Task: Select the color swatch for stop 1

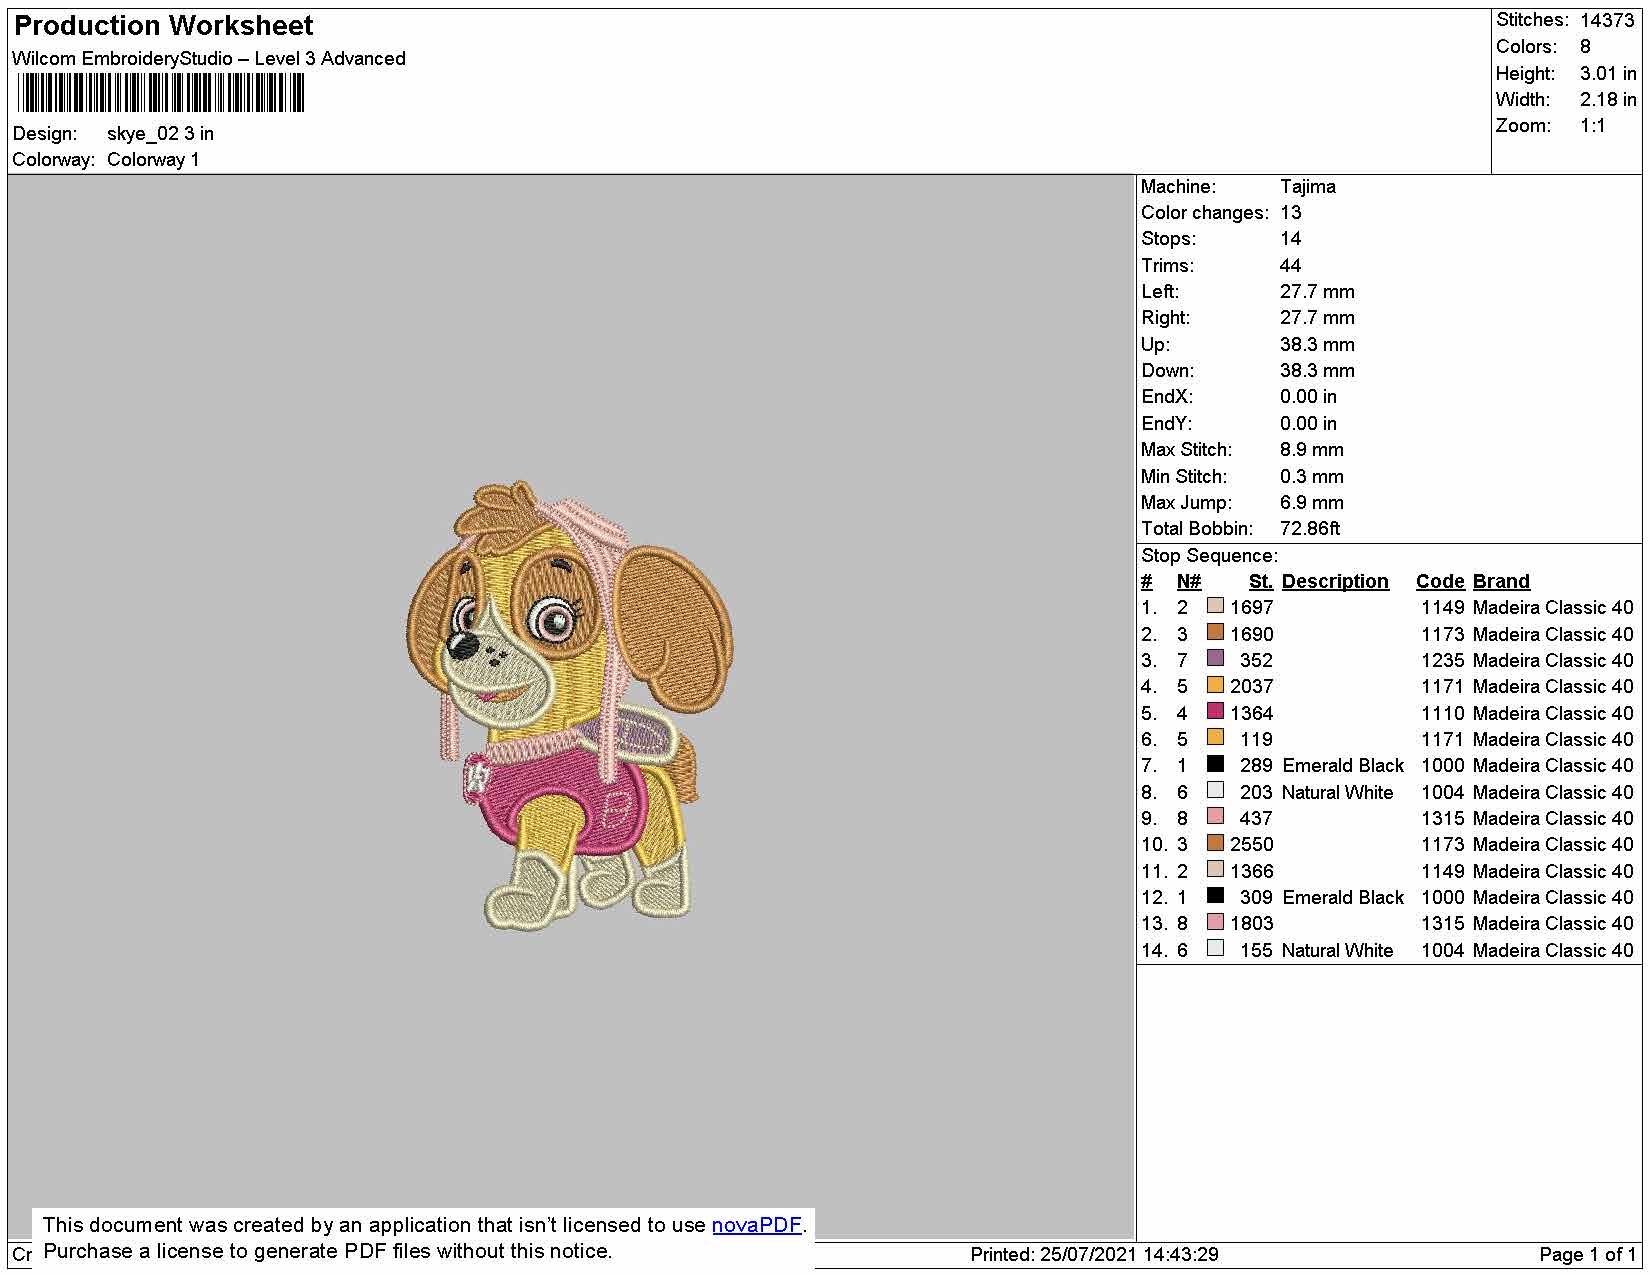Action: [1215, 606]
